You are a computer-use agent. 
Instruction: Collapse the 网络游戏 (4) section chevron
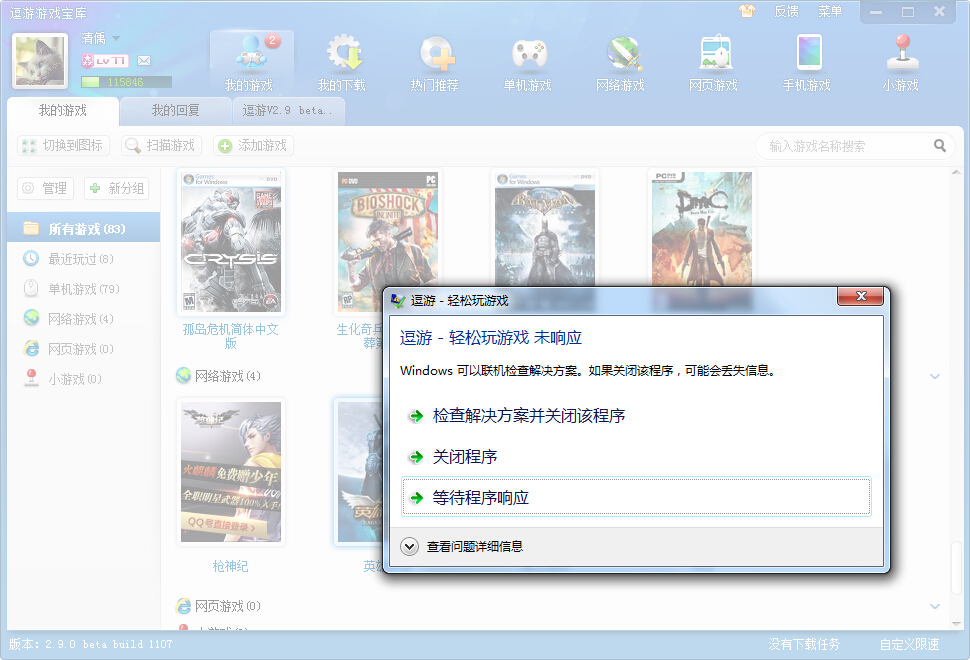click(x=935, y=376)
